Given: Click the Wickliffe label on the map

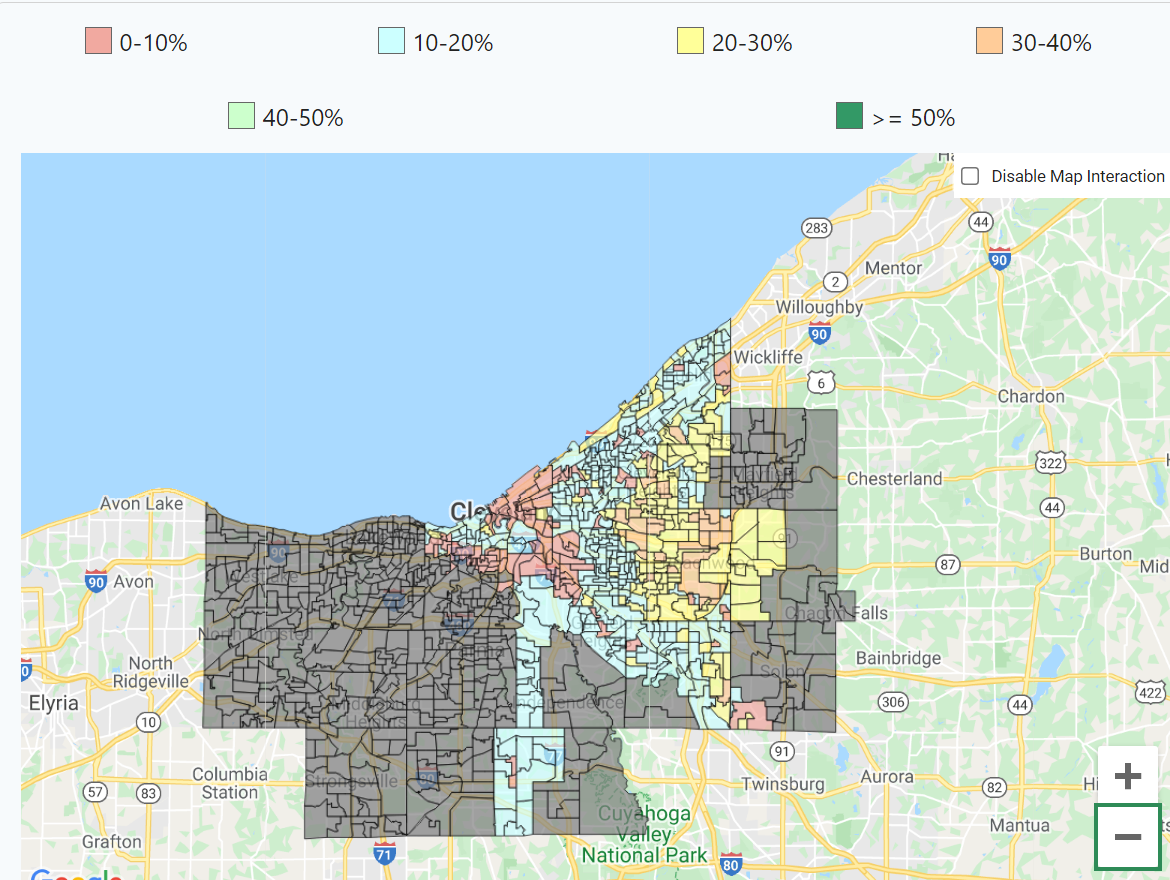Looking at the screenshot, I should pyautogui.click(x=768, y=358).
